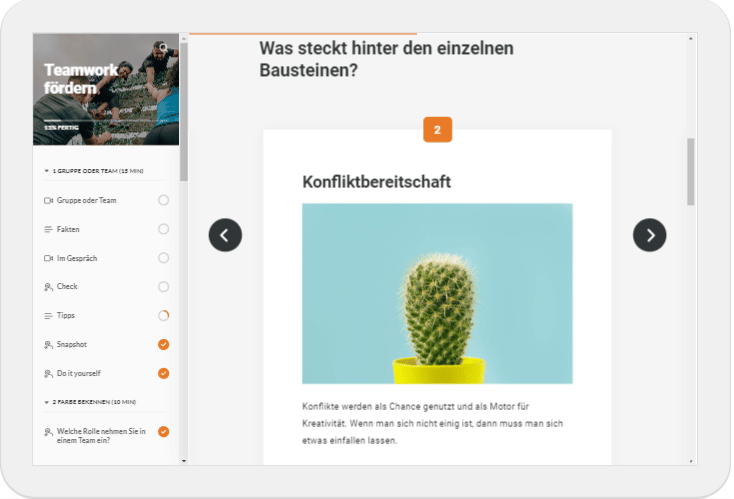Toggle completion circle for Fakten
The image size is (734, 499).
(163, 229)
